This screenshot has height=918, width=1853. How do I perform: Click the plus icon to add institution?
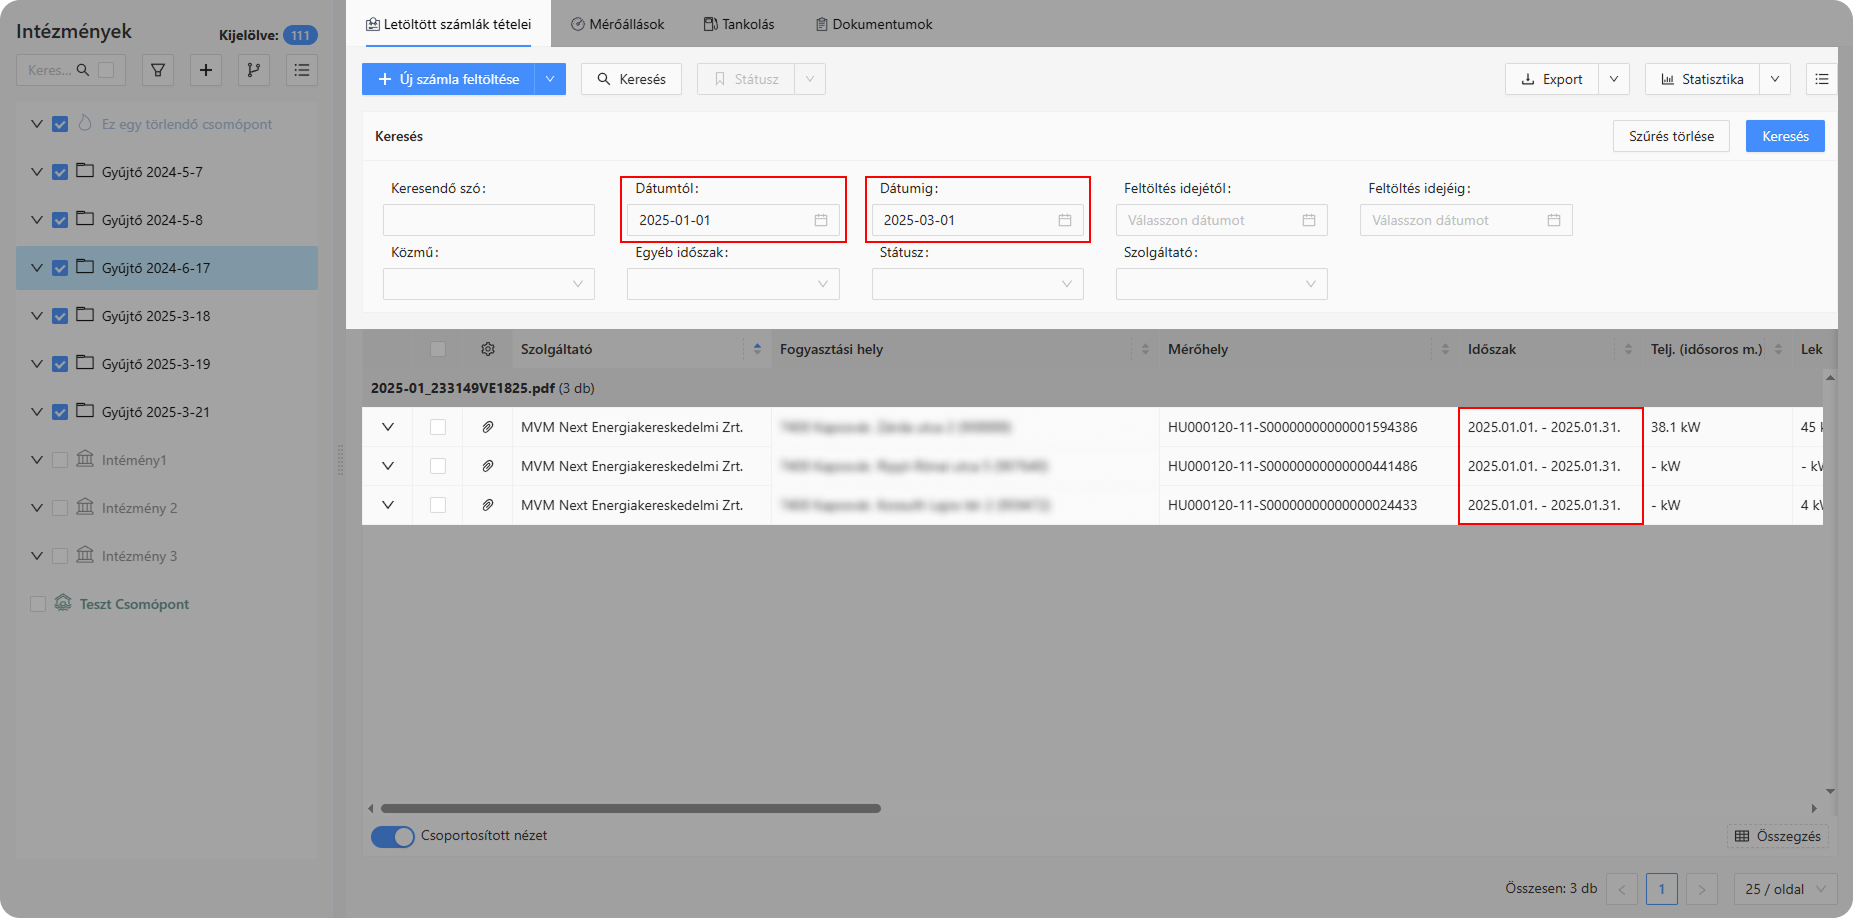206,70
